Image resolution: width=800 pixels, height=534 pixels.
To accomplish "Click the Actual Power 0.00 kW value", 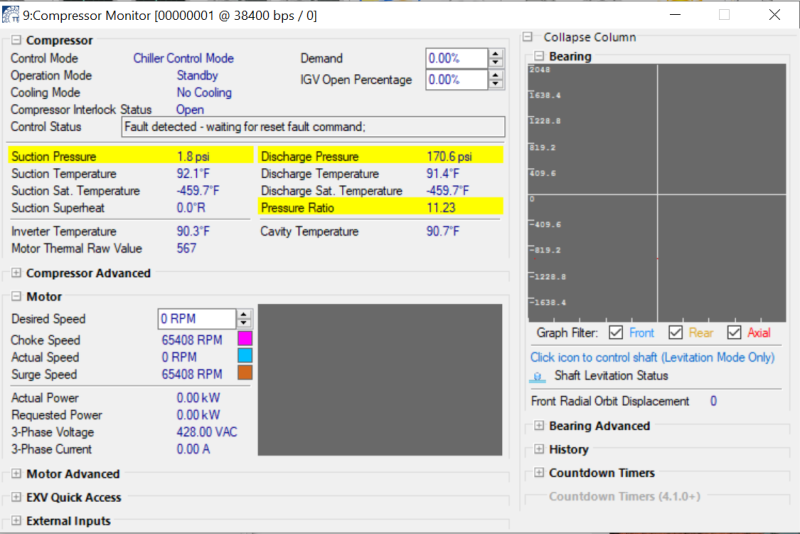I will click(x=198, y=397).
